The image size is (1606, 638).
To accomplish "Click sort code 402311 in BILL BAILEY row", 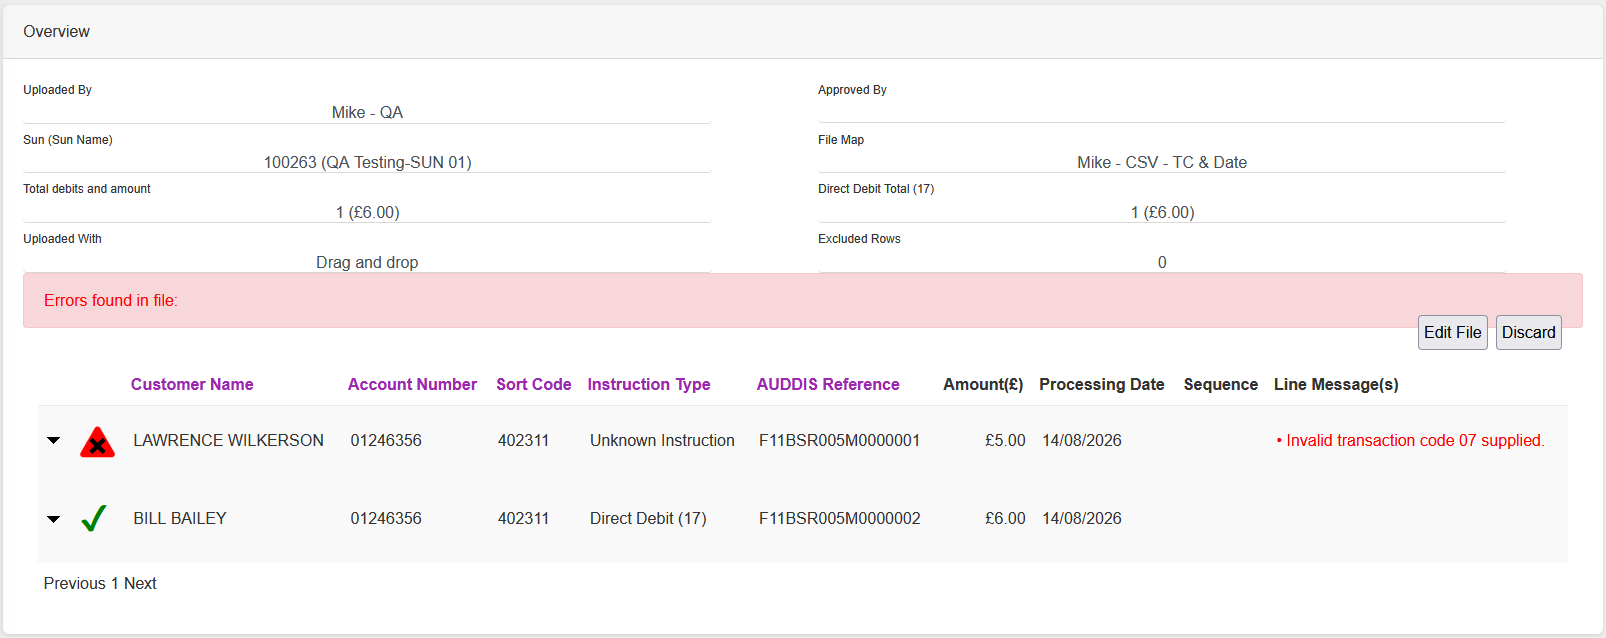I will pyautogui.click(x=523, y=518).
